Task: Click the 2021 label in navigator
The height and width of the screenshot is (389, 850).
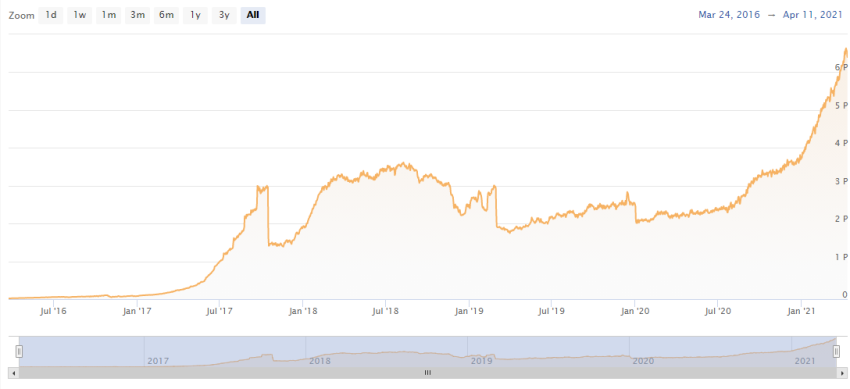Action: pyautogui.click(x=804, y=361)
